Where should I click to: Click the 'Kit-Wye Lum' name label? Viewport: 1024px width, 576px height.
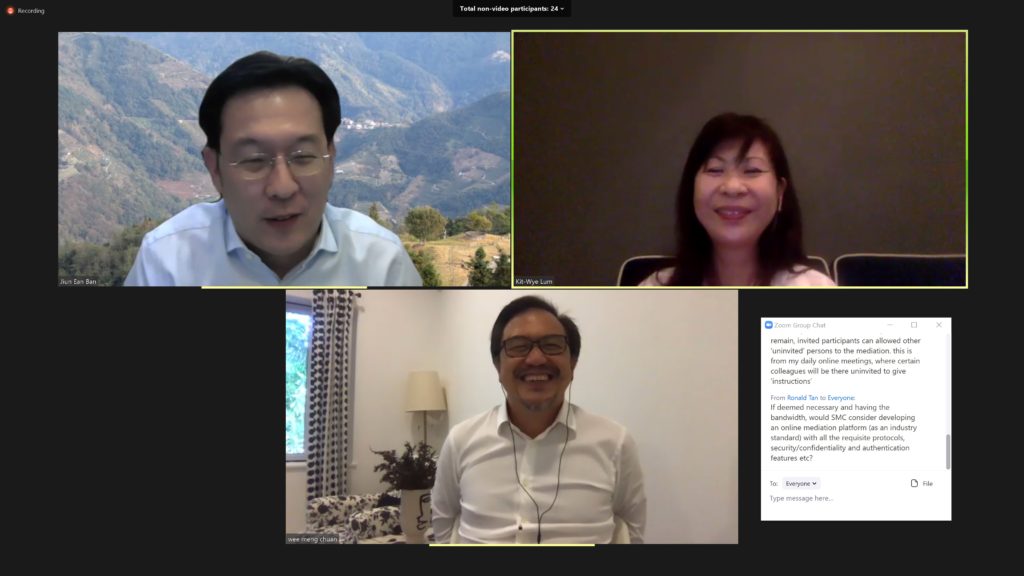coord(534,281)
